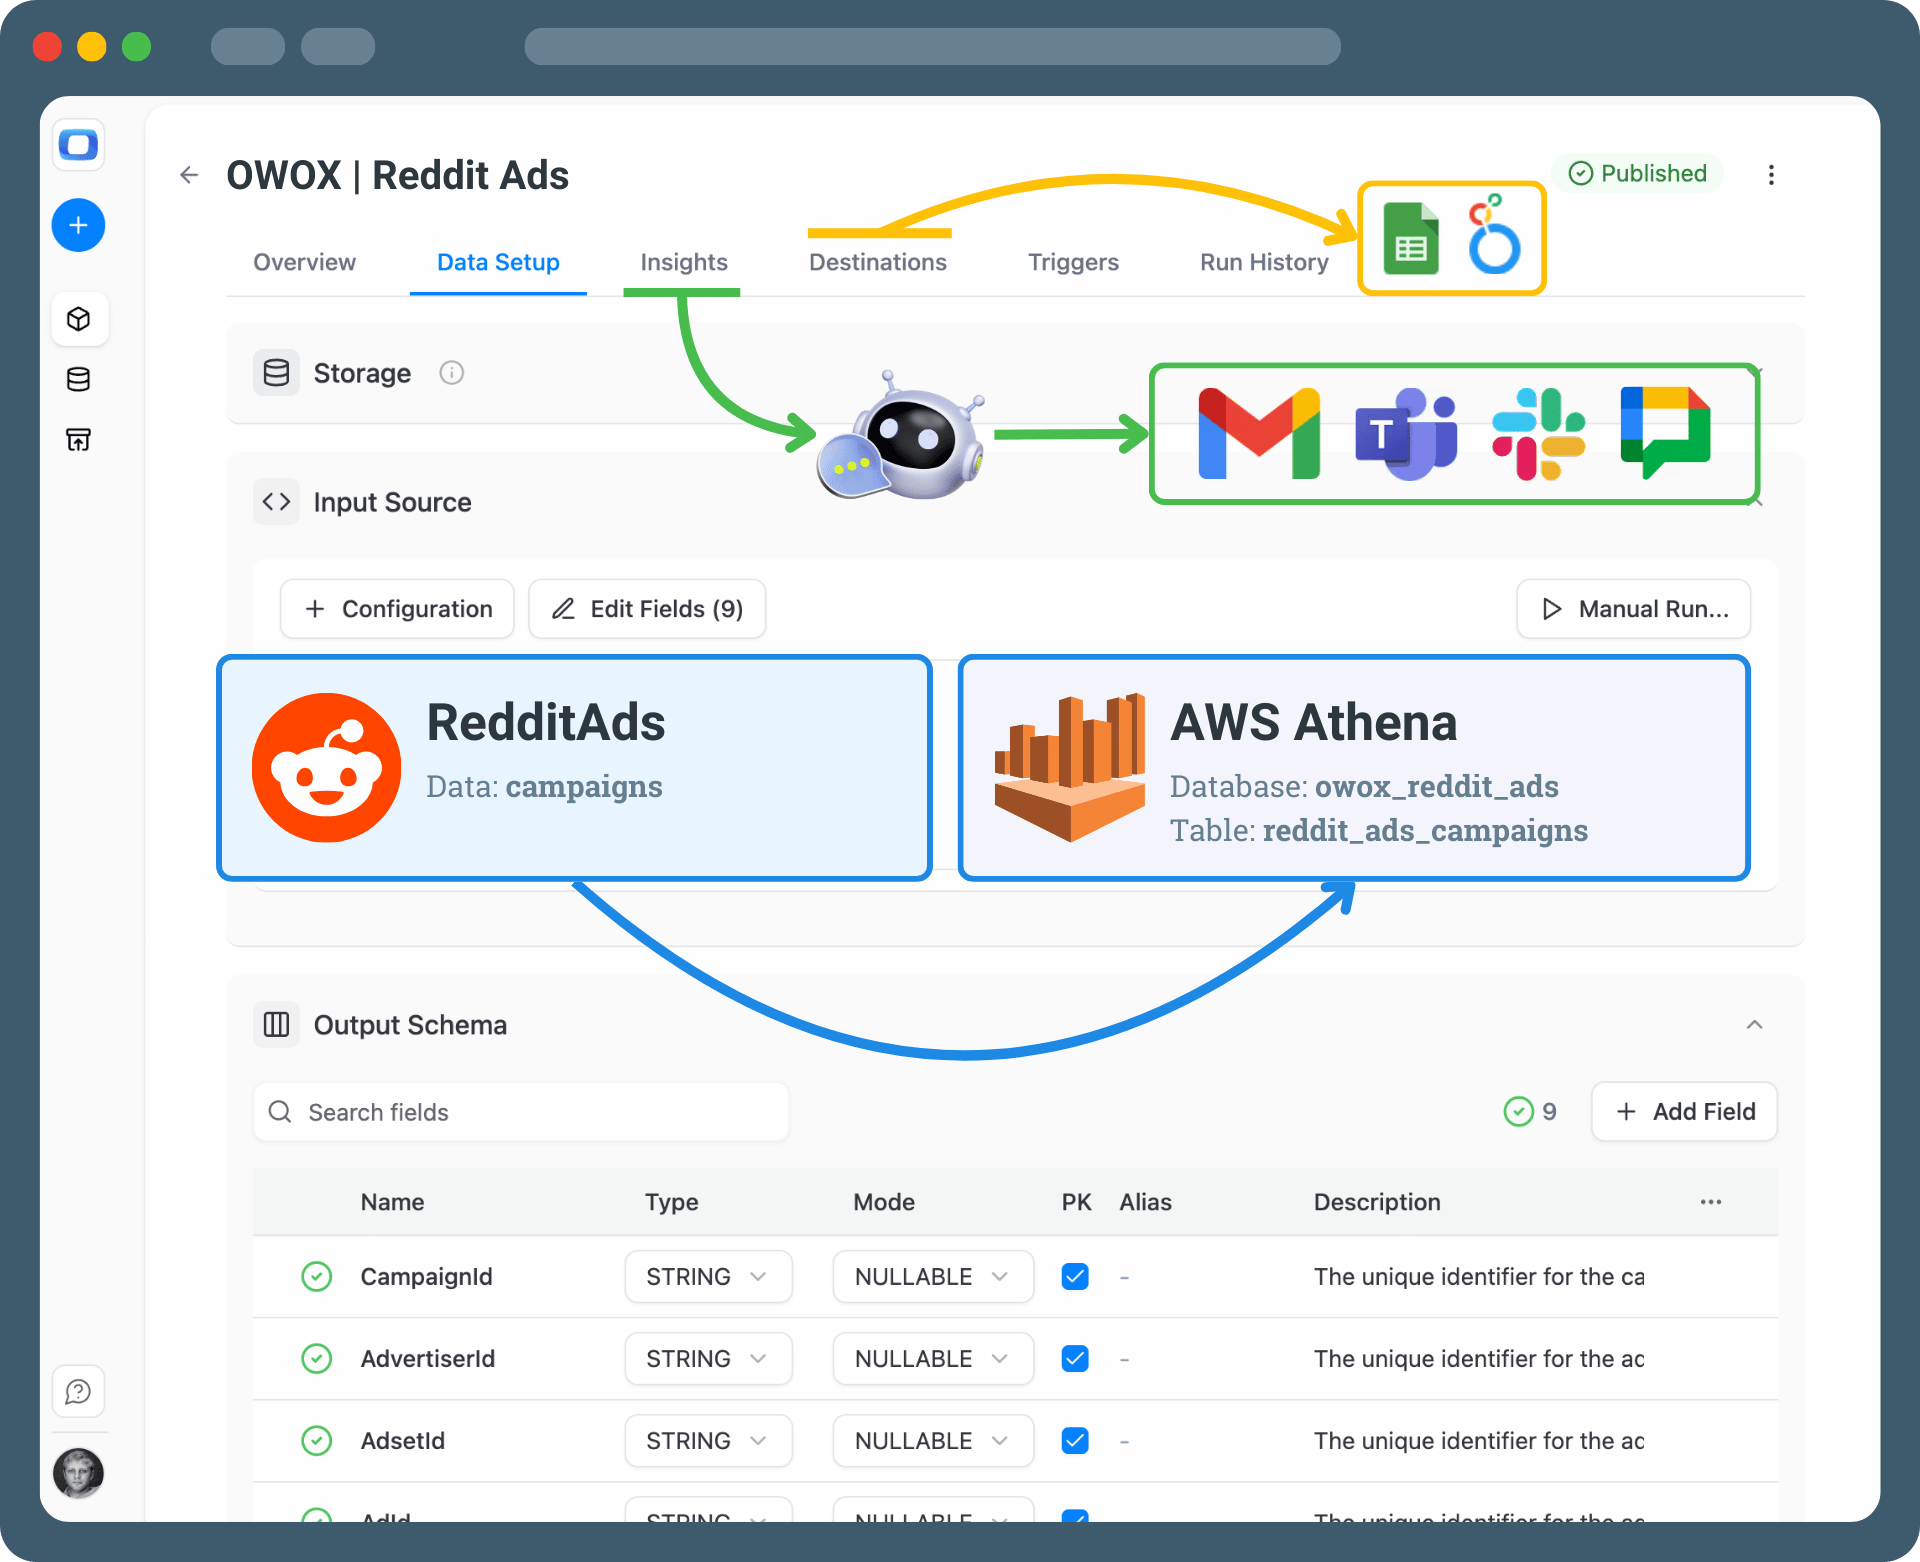
Task: Collapse the Output Schema section
Action: (1754, 1024)
